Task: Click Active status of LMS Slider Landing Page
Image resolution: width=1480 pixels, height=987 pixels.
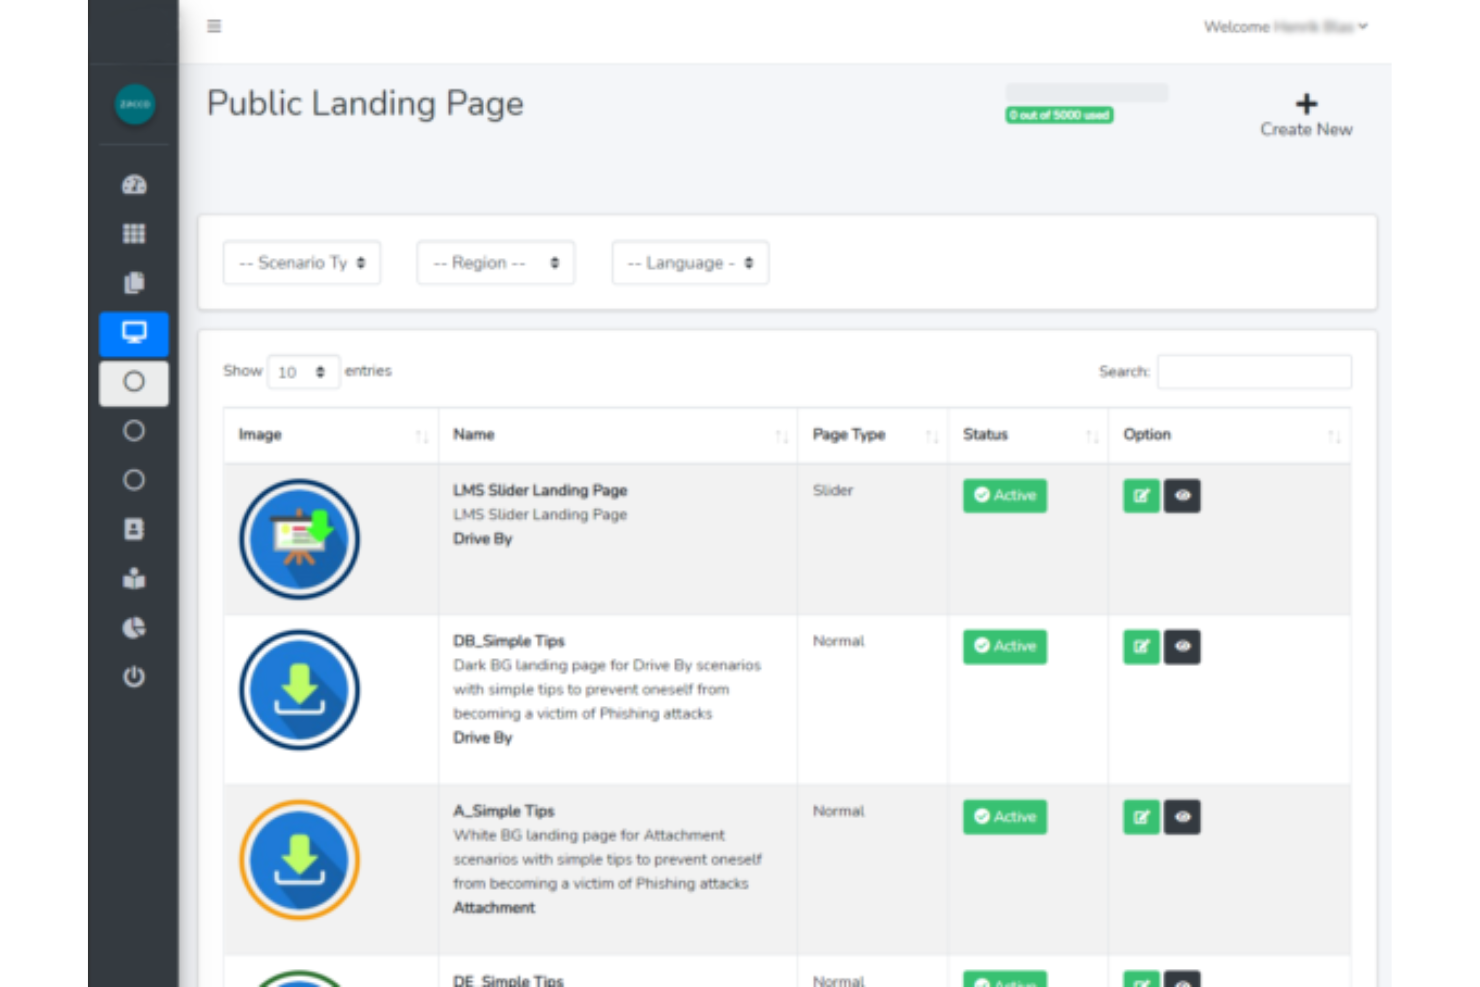Action: [x=1005, y=496]
